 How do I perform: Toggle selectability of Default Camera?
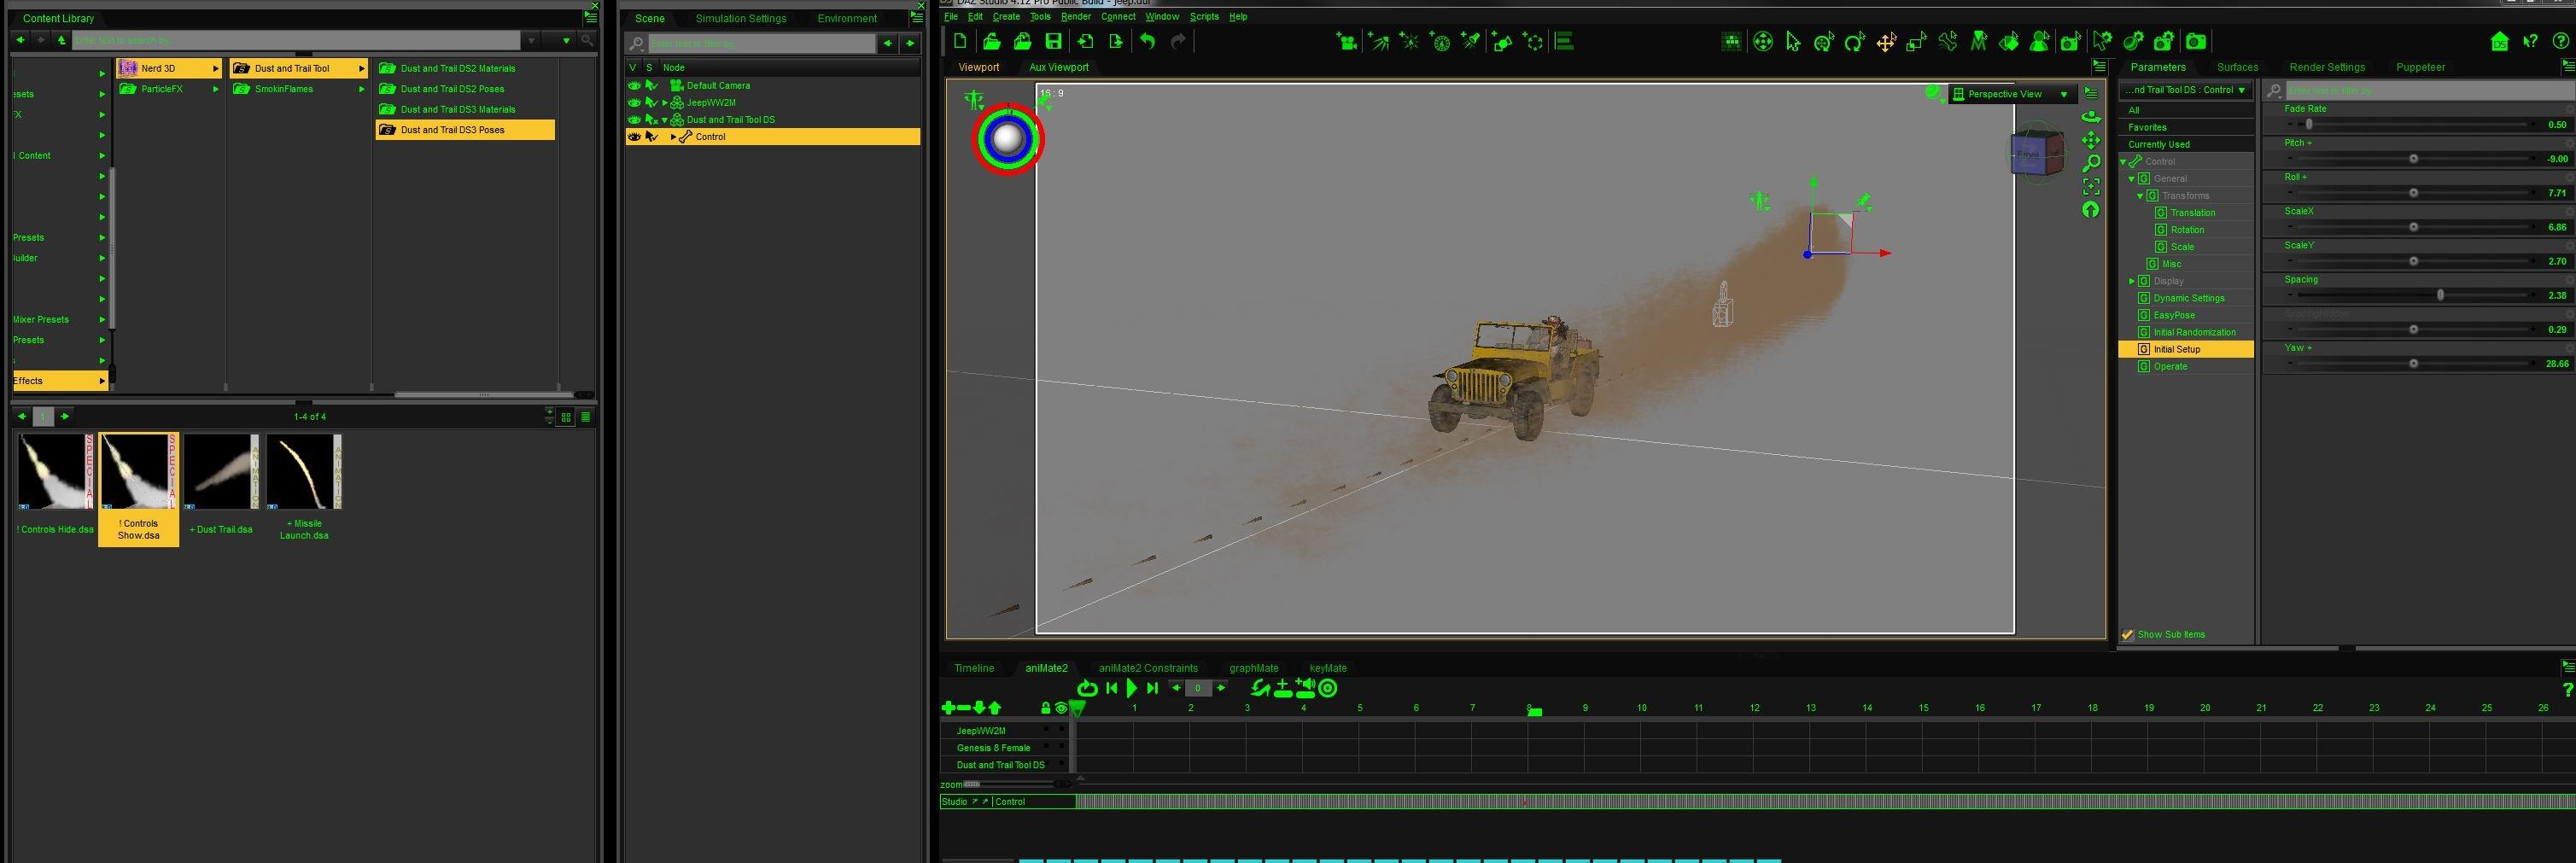[651, 86]
